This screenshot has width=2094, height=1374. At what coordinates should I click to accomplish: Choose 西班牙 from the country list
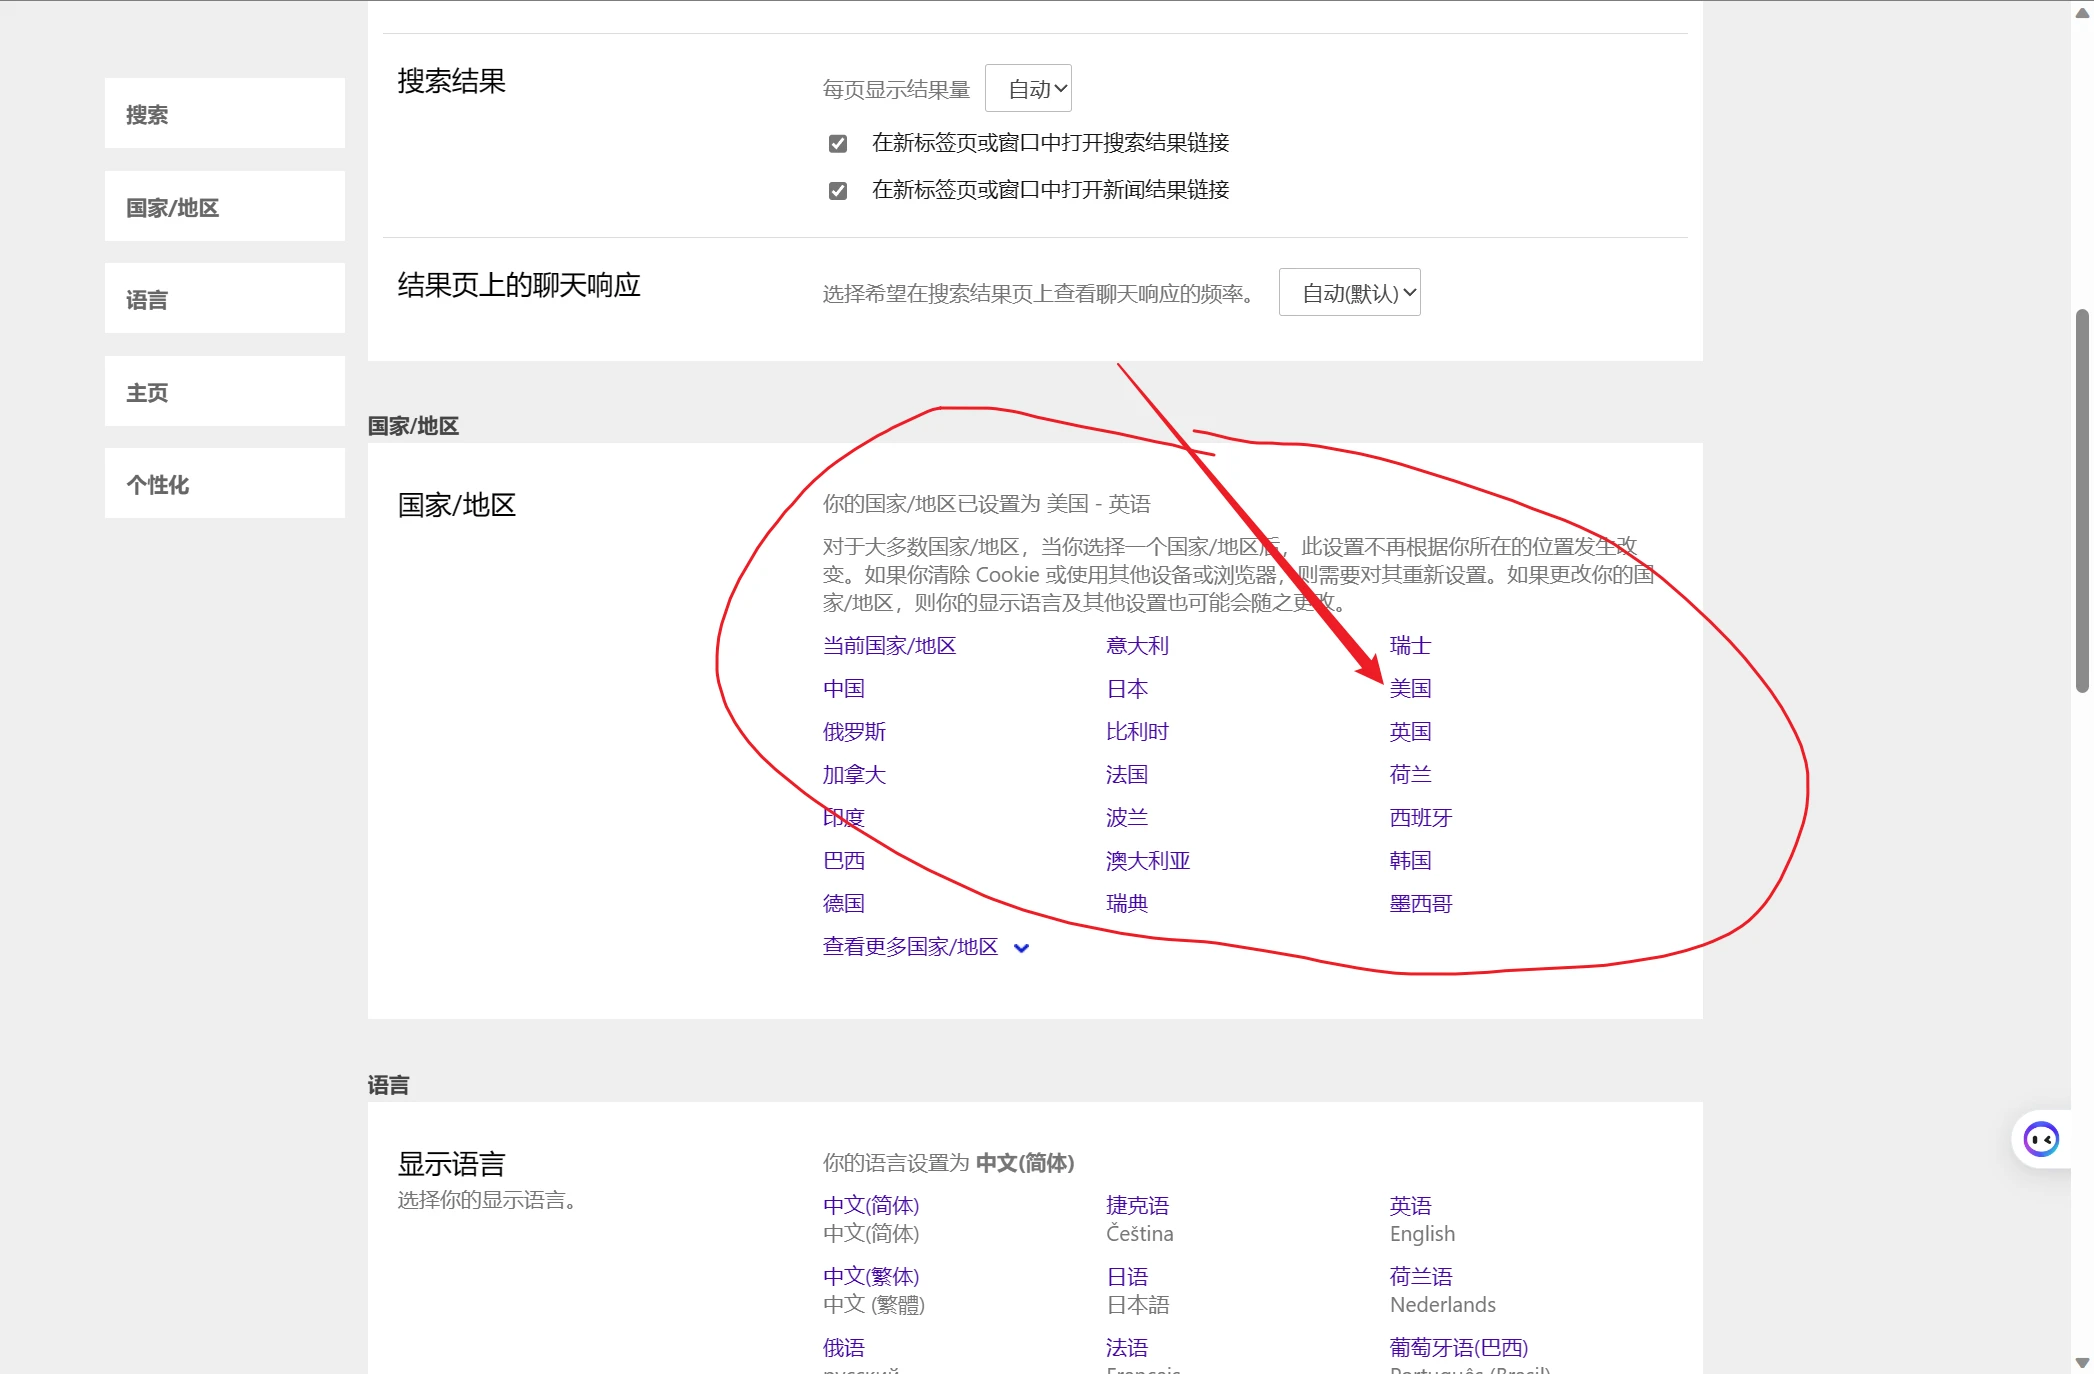click(1421, 818)
